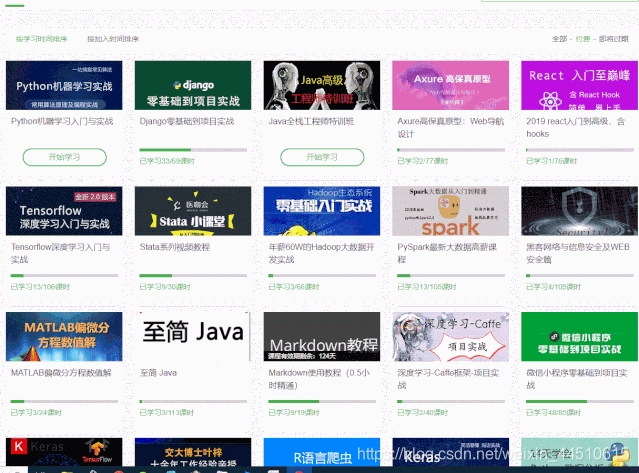The width and height of the screenshot is (639, 473).
Task: Click text 已学习4/105课时
Action: [x=553, y=287]
